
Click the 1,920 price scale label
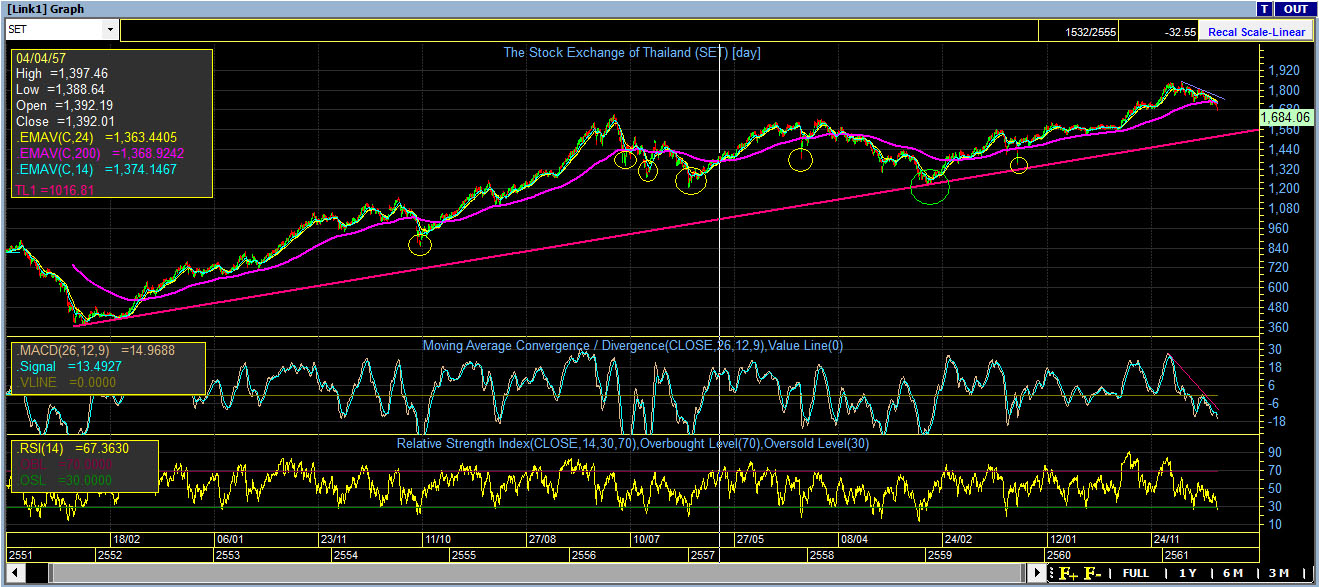pos(1286,71)
